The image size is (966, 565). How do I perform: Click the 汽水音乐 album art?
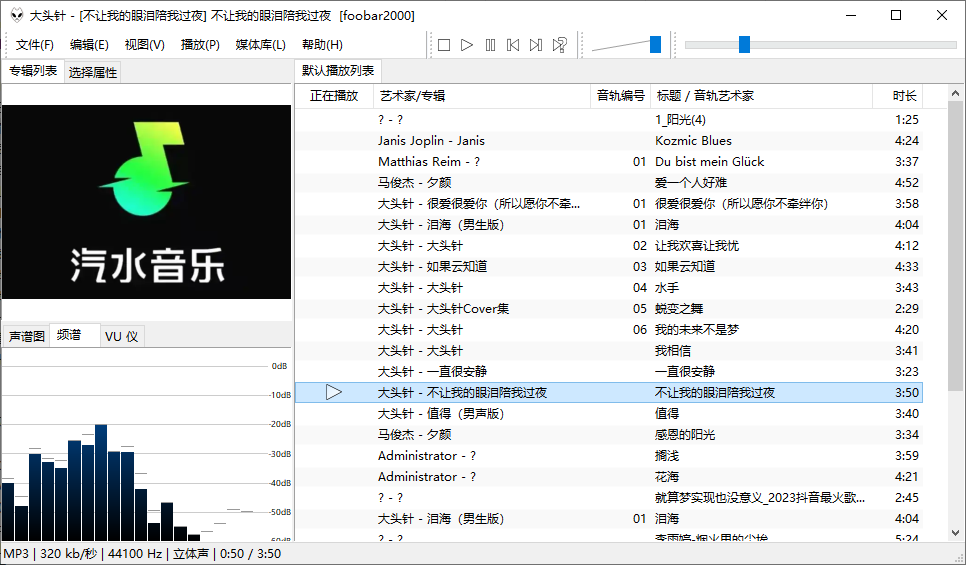pos(147,202)
